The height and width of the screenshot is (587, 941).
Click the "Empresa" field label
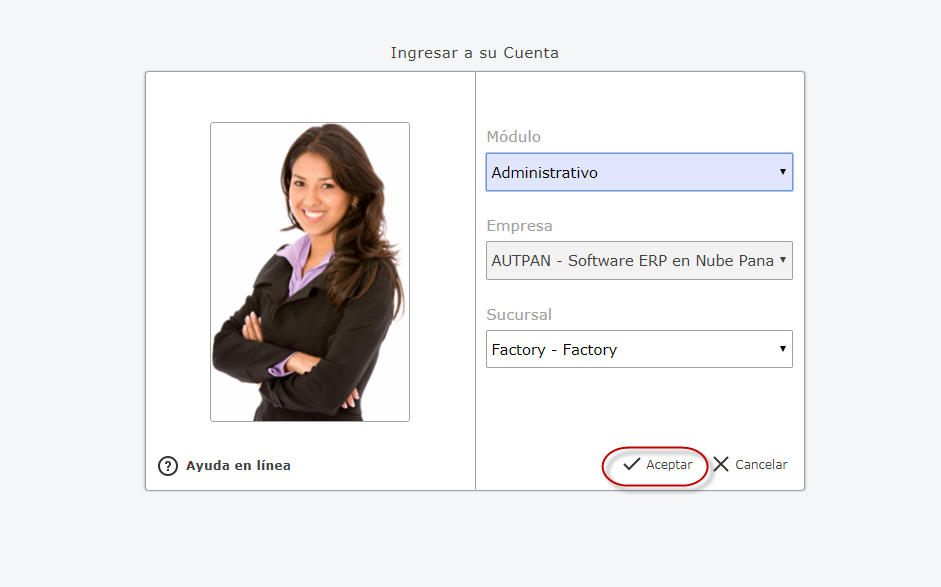point(519,226)
